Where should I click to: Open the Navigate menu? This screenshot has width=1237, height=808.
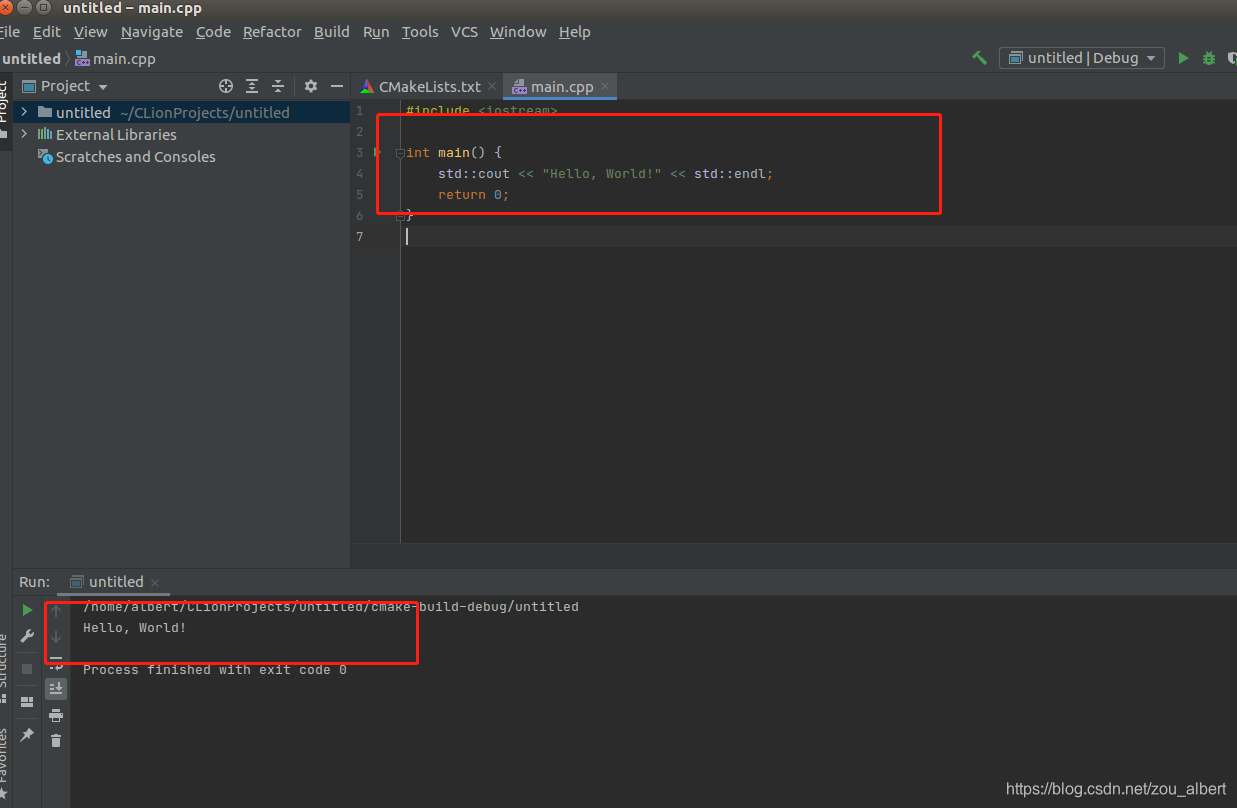152,32
